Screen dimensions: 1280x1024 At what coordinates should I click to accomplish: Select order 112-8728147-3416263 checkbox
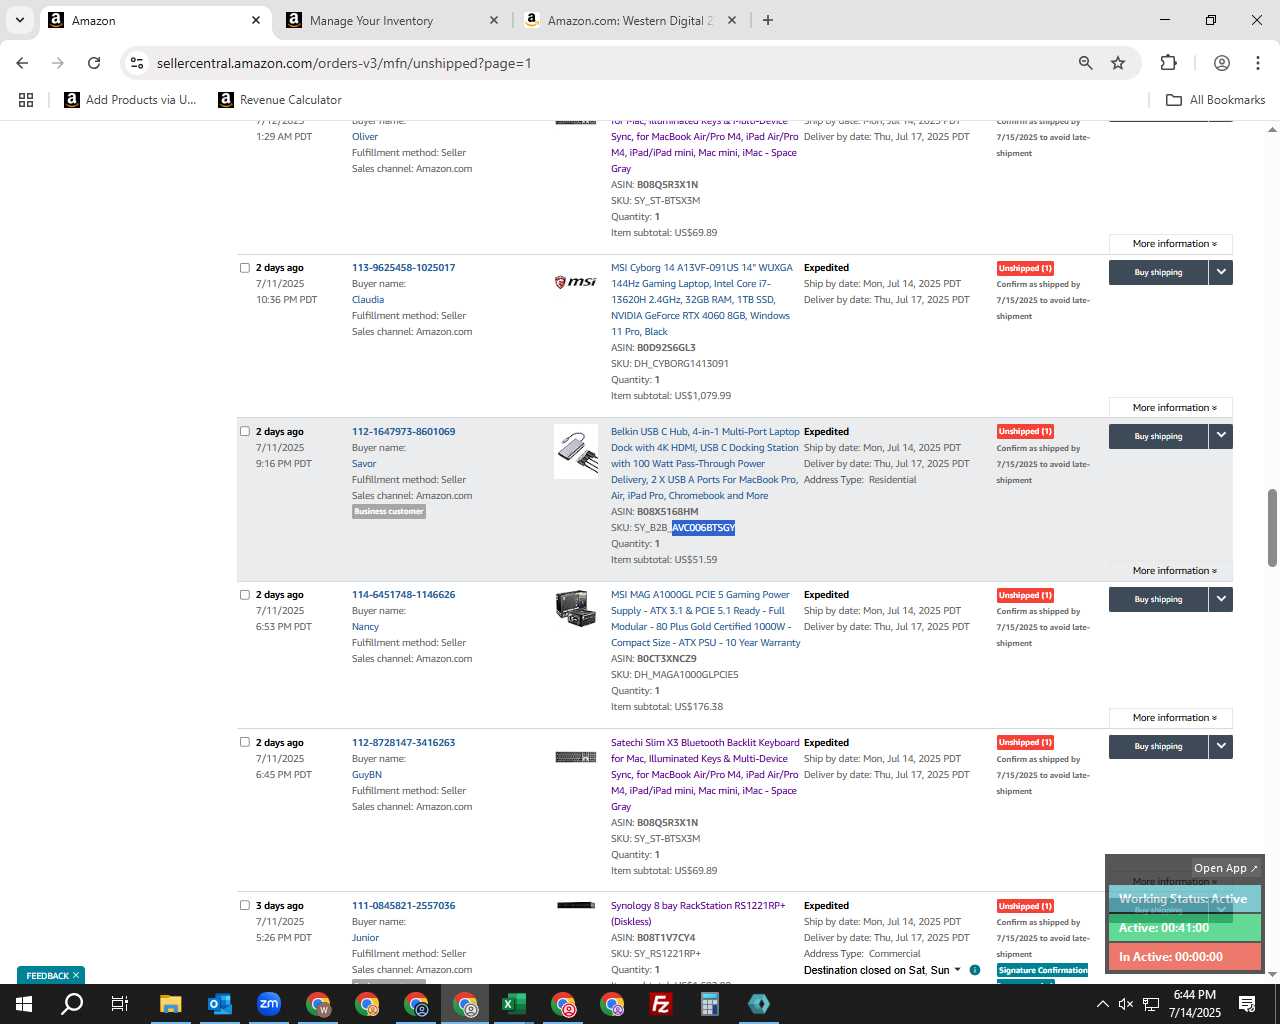(244, 743)
